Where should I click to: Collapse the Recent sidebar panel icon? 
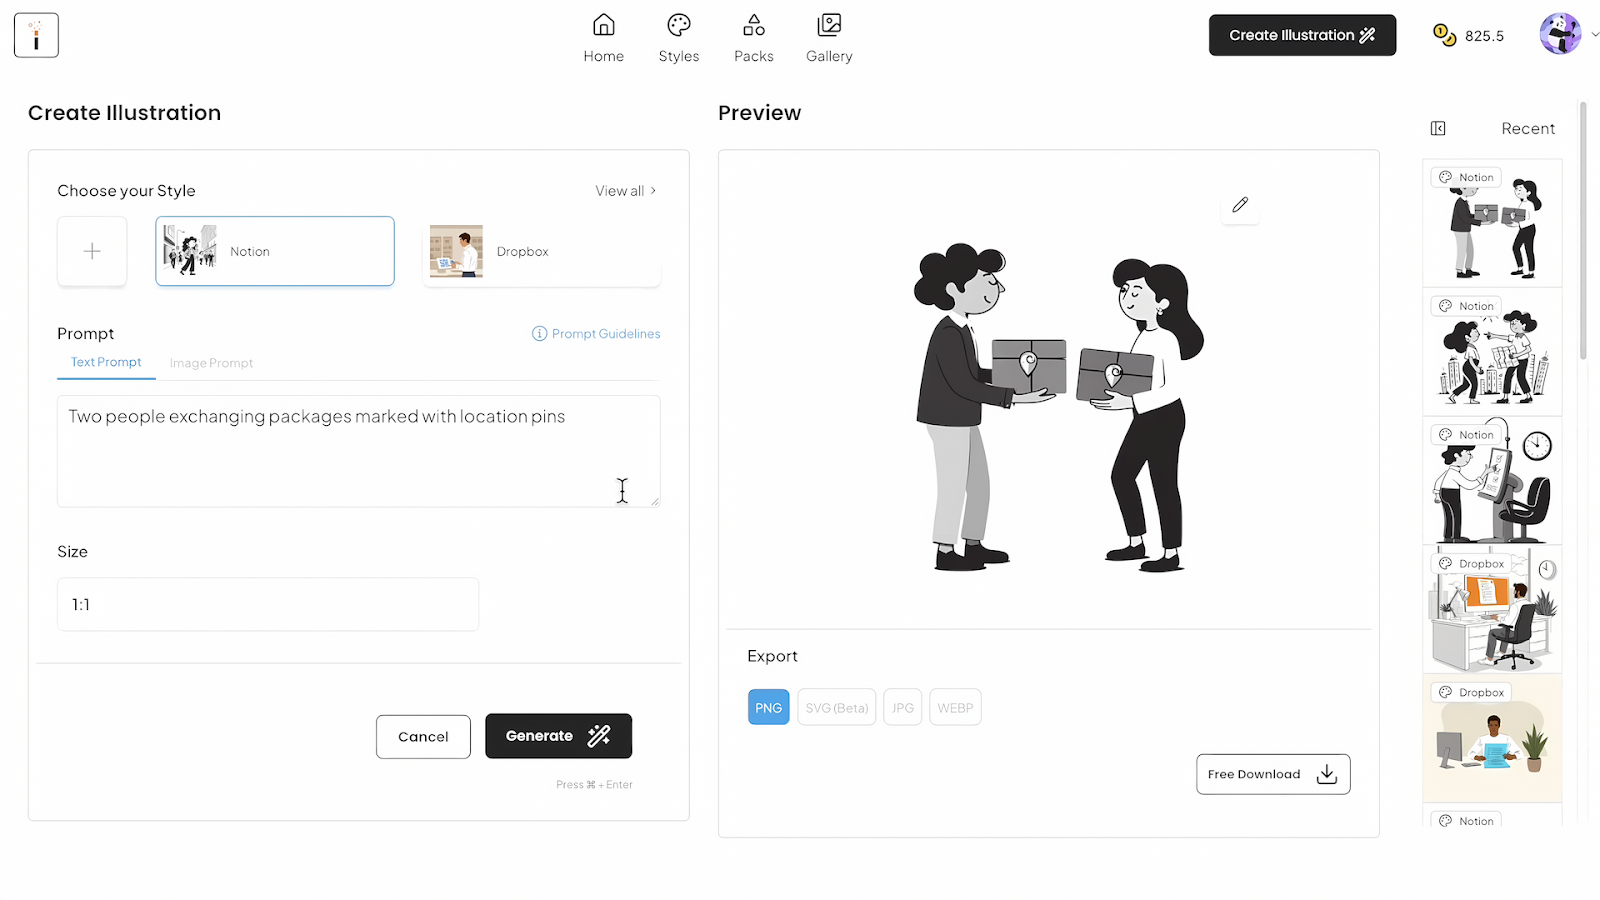click(x=1438, y=128)
